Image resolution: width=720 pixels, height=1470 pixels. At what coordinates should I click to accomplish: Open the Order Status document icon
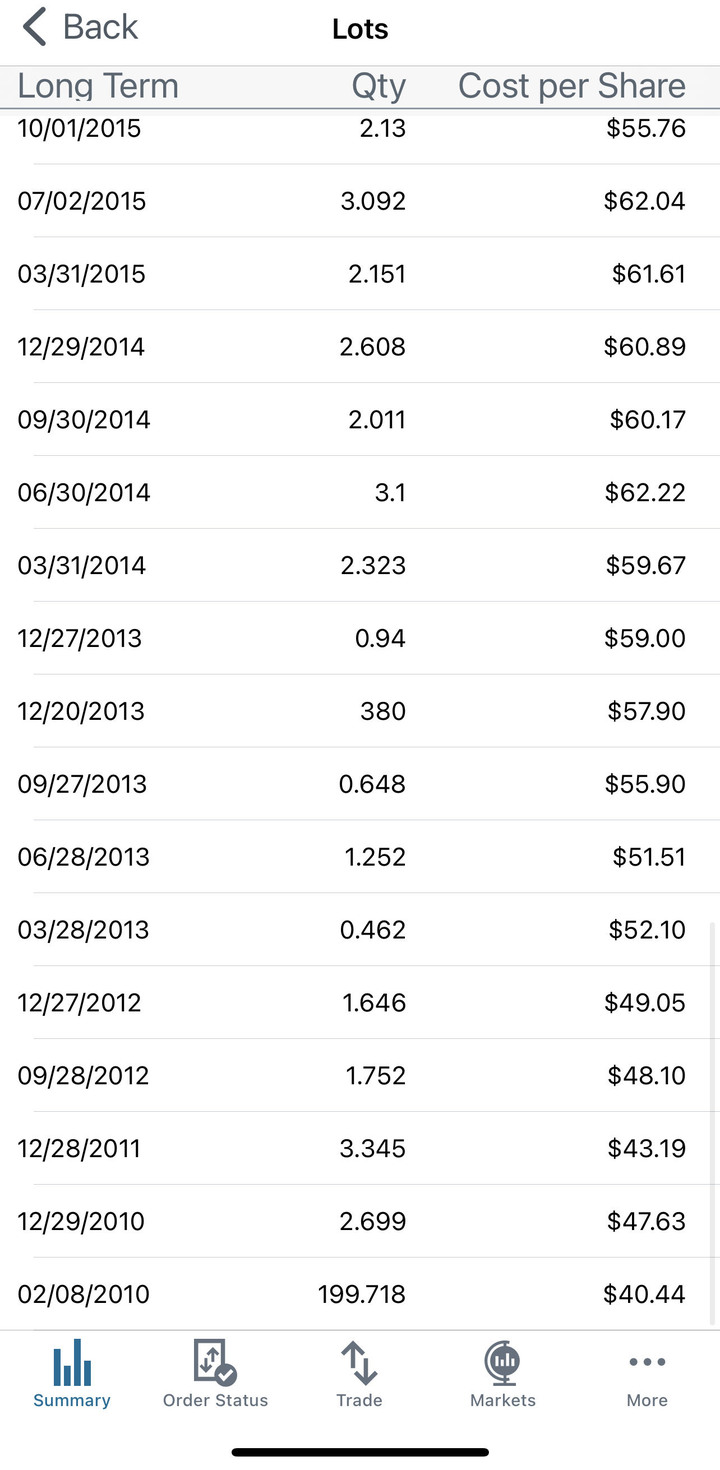(x=215, y=1362)
